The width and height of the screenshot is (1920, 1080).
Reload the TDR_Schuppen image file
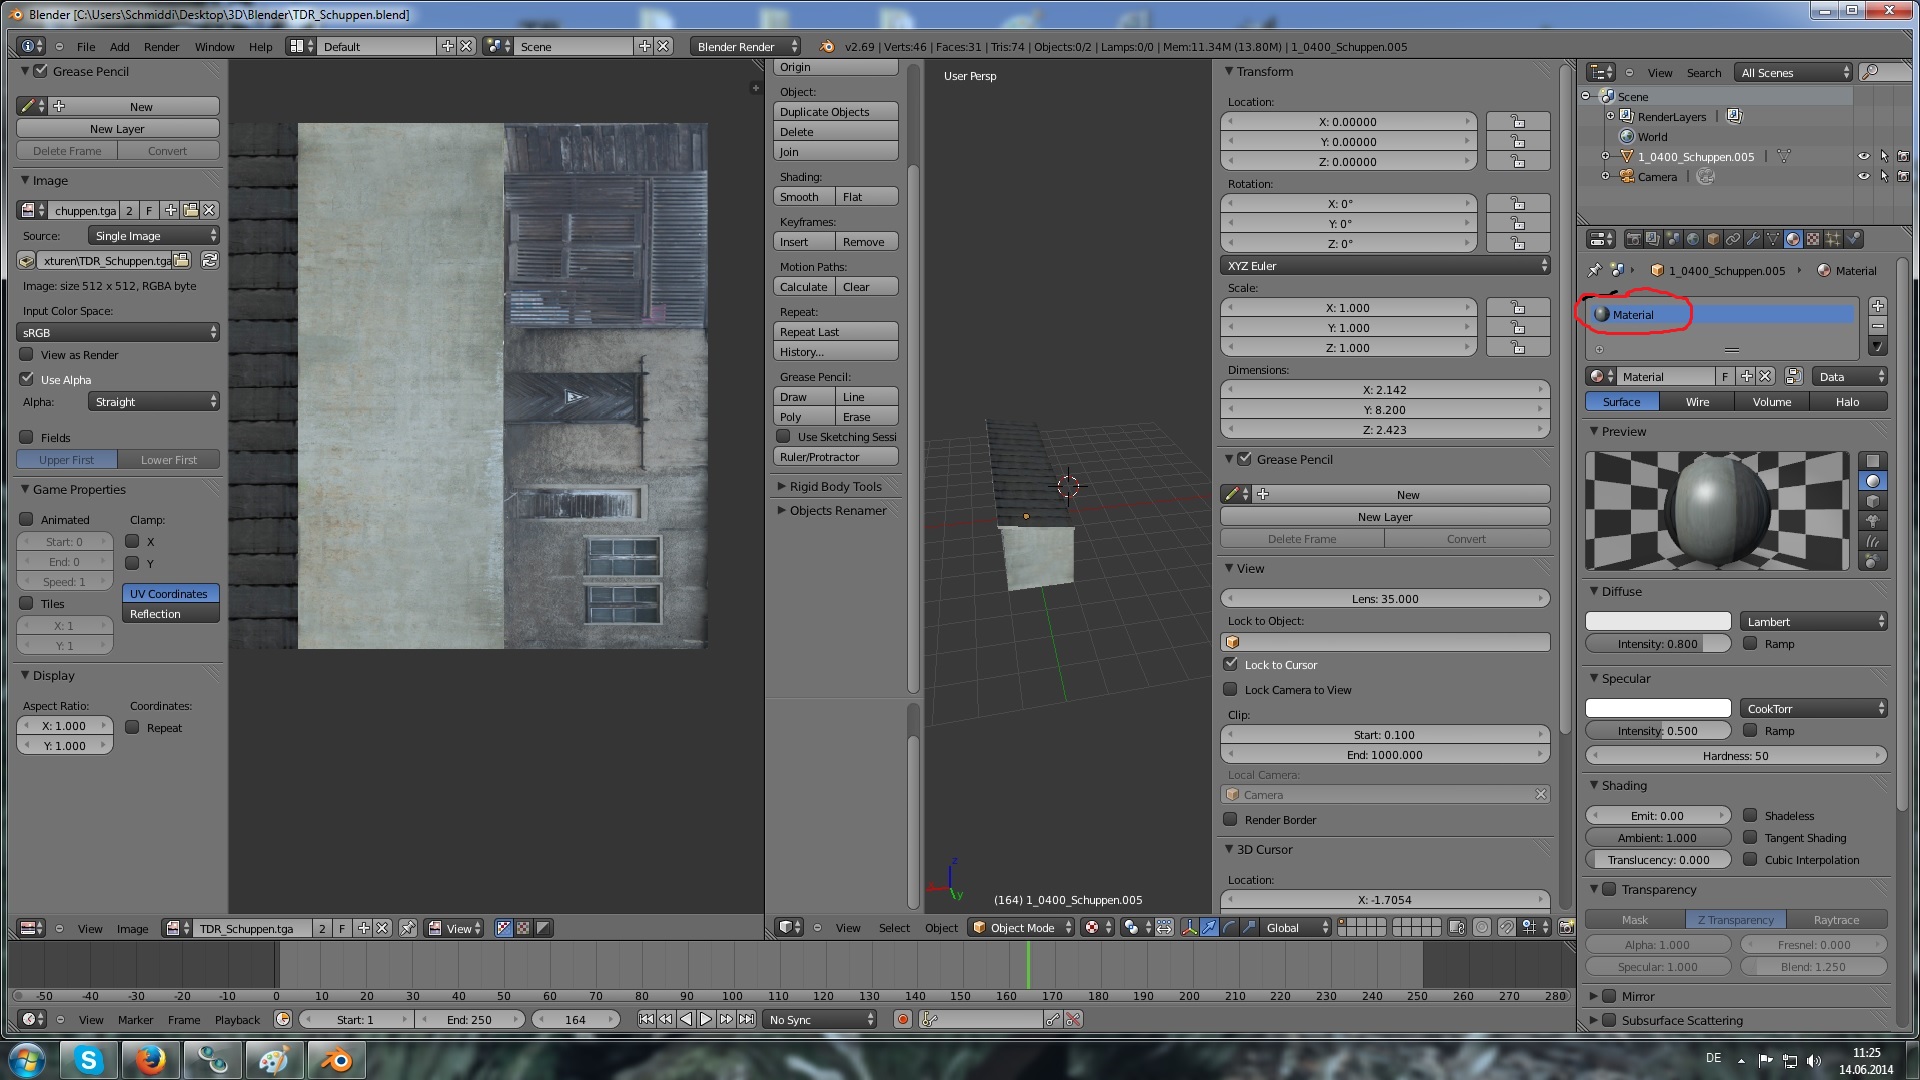coord(210,260)
